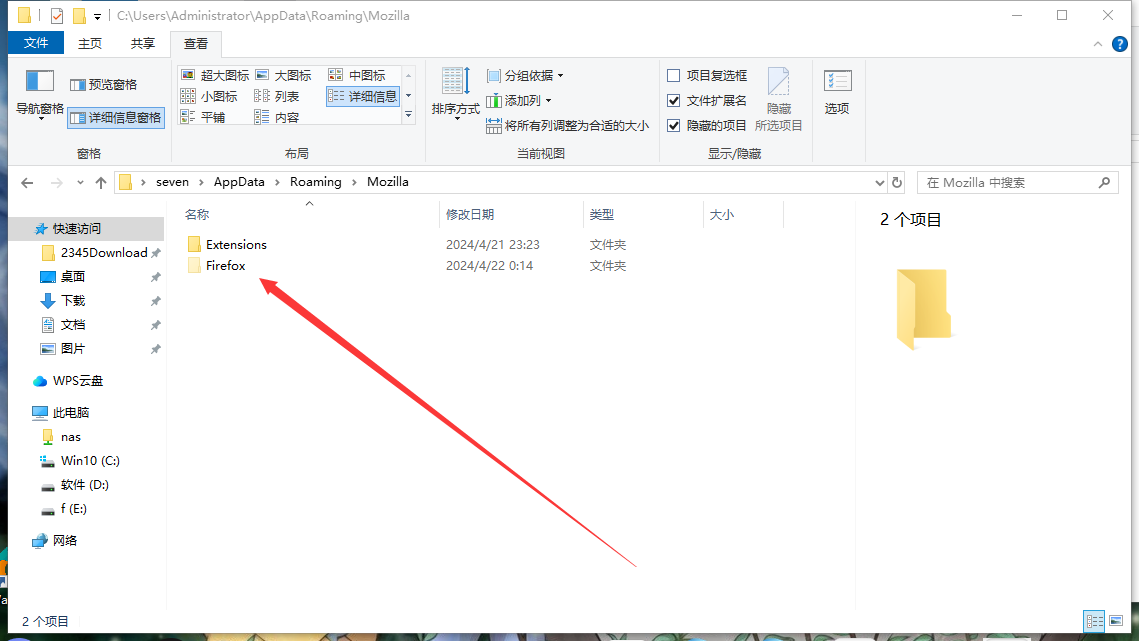Choose the 大图标 layout

tap(283, 76)
